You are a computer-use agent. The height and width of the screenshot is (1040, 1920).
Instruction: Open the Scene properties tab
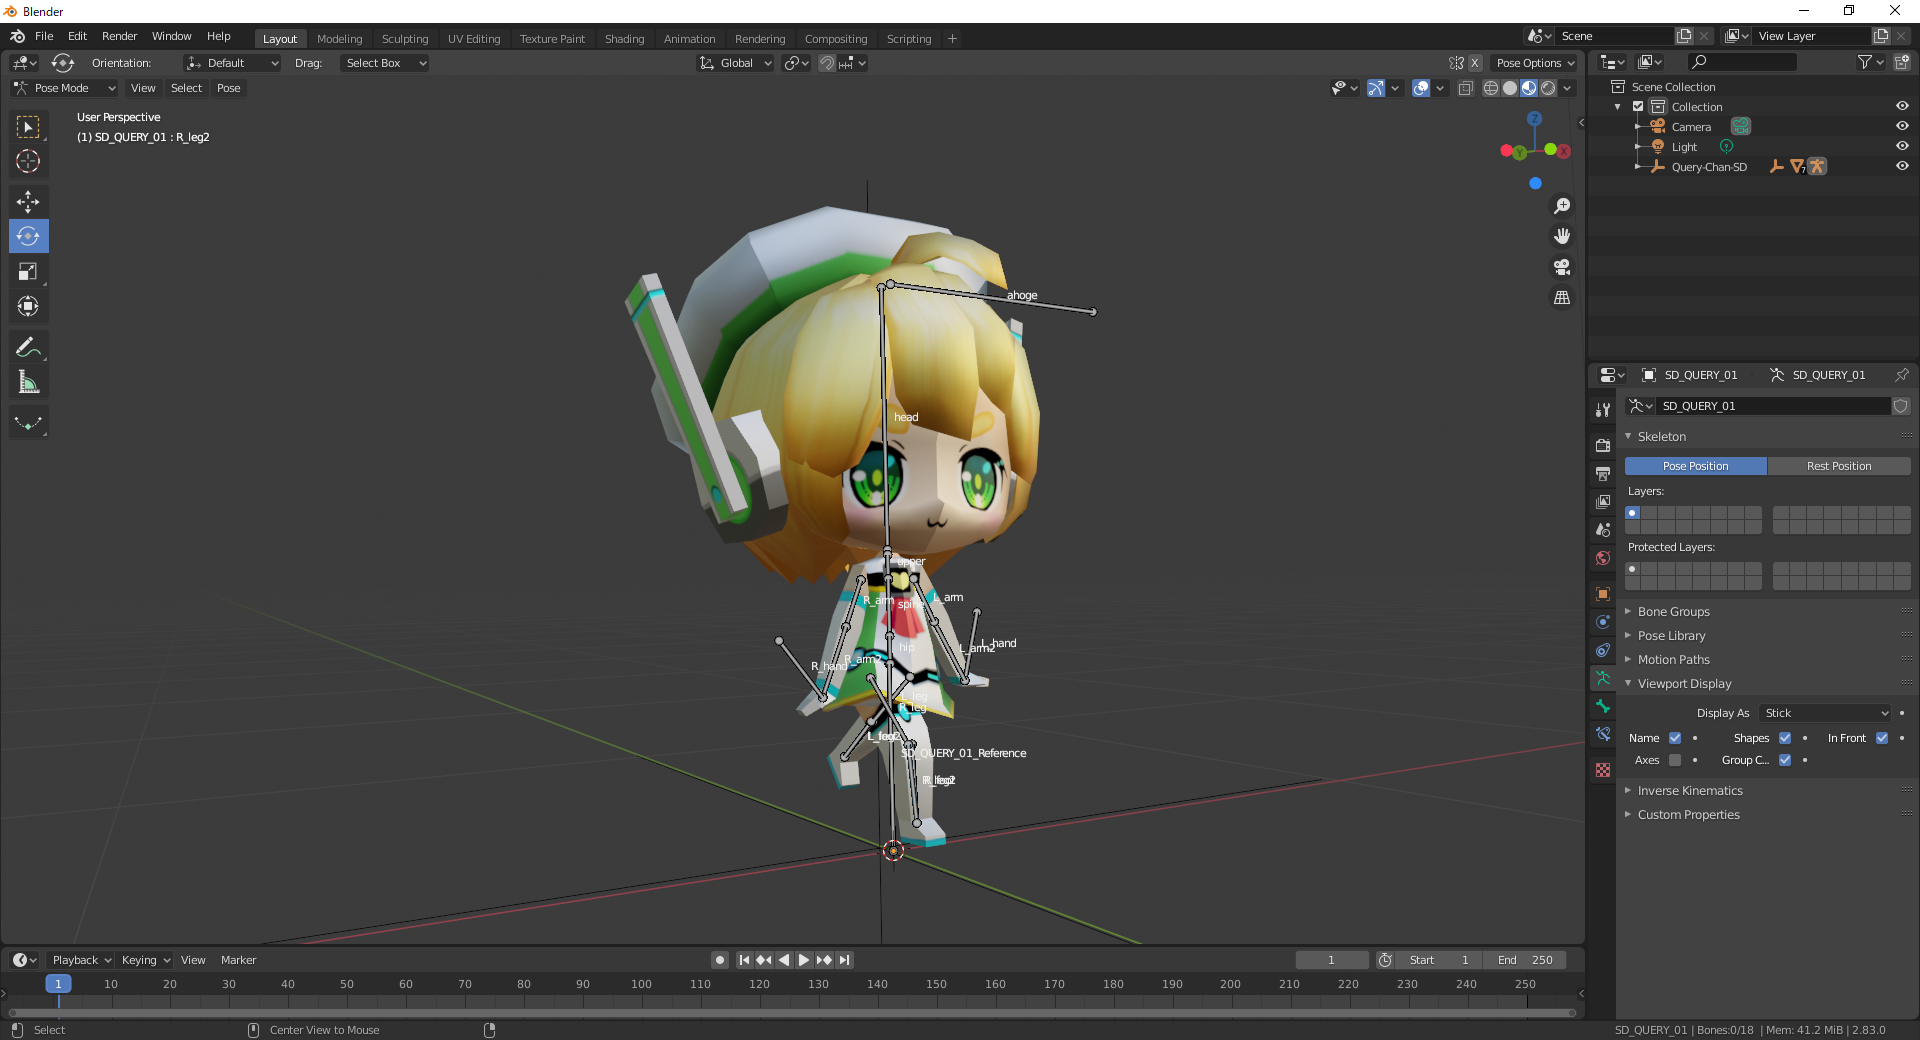[x=1603, y=529]
